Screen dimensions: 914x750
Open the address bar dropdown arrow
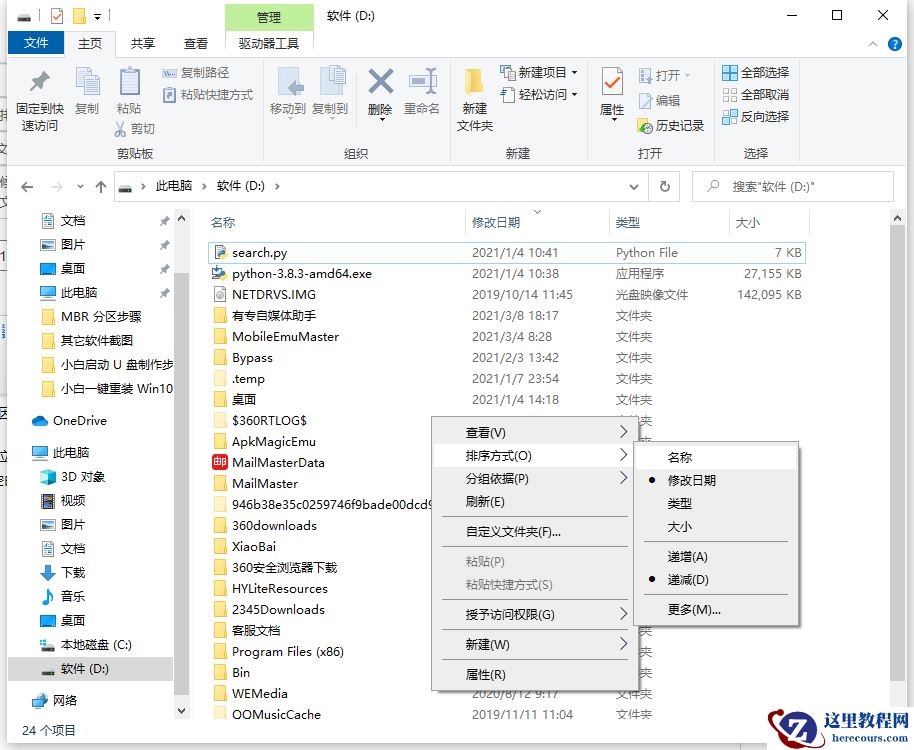point(633,186)
